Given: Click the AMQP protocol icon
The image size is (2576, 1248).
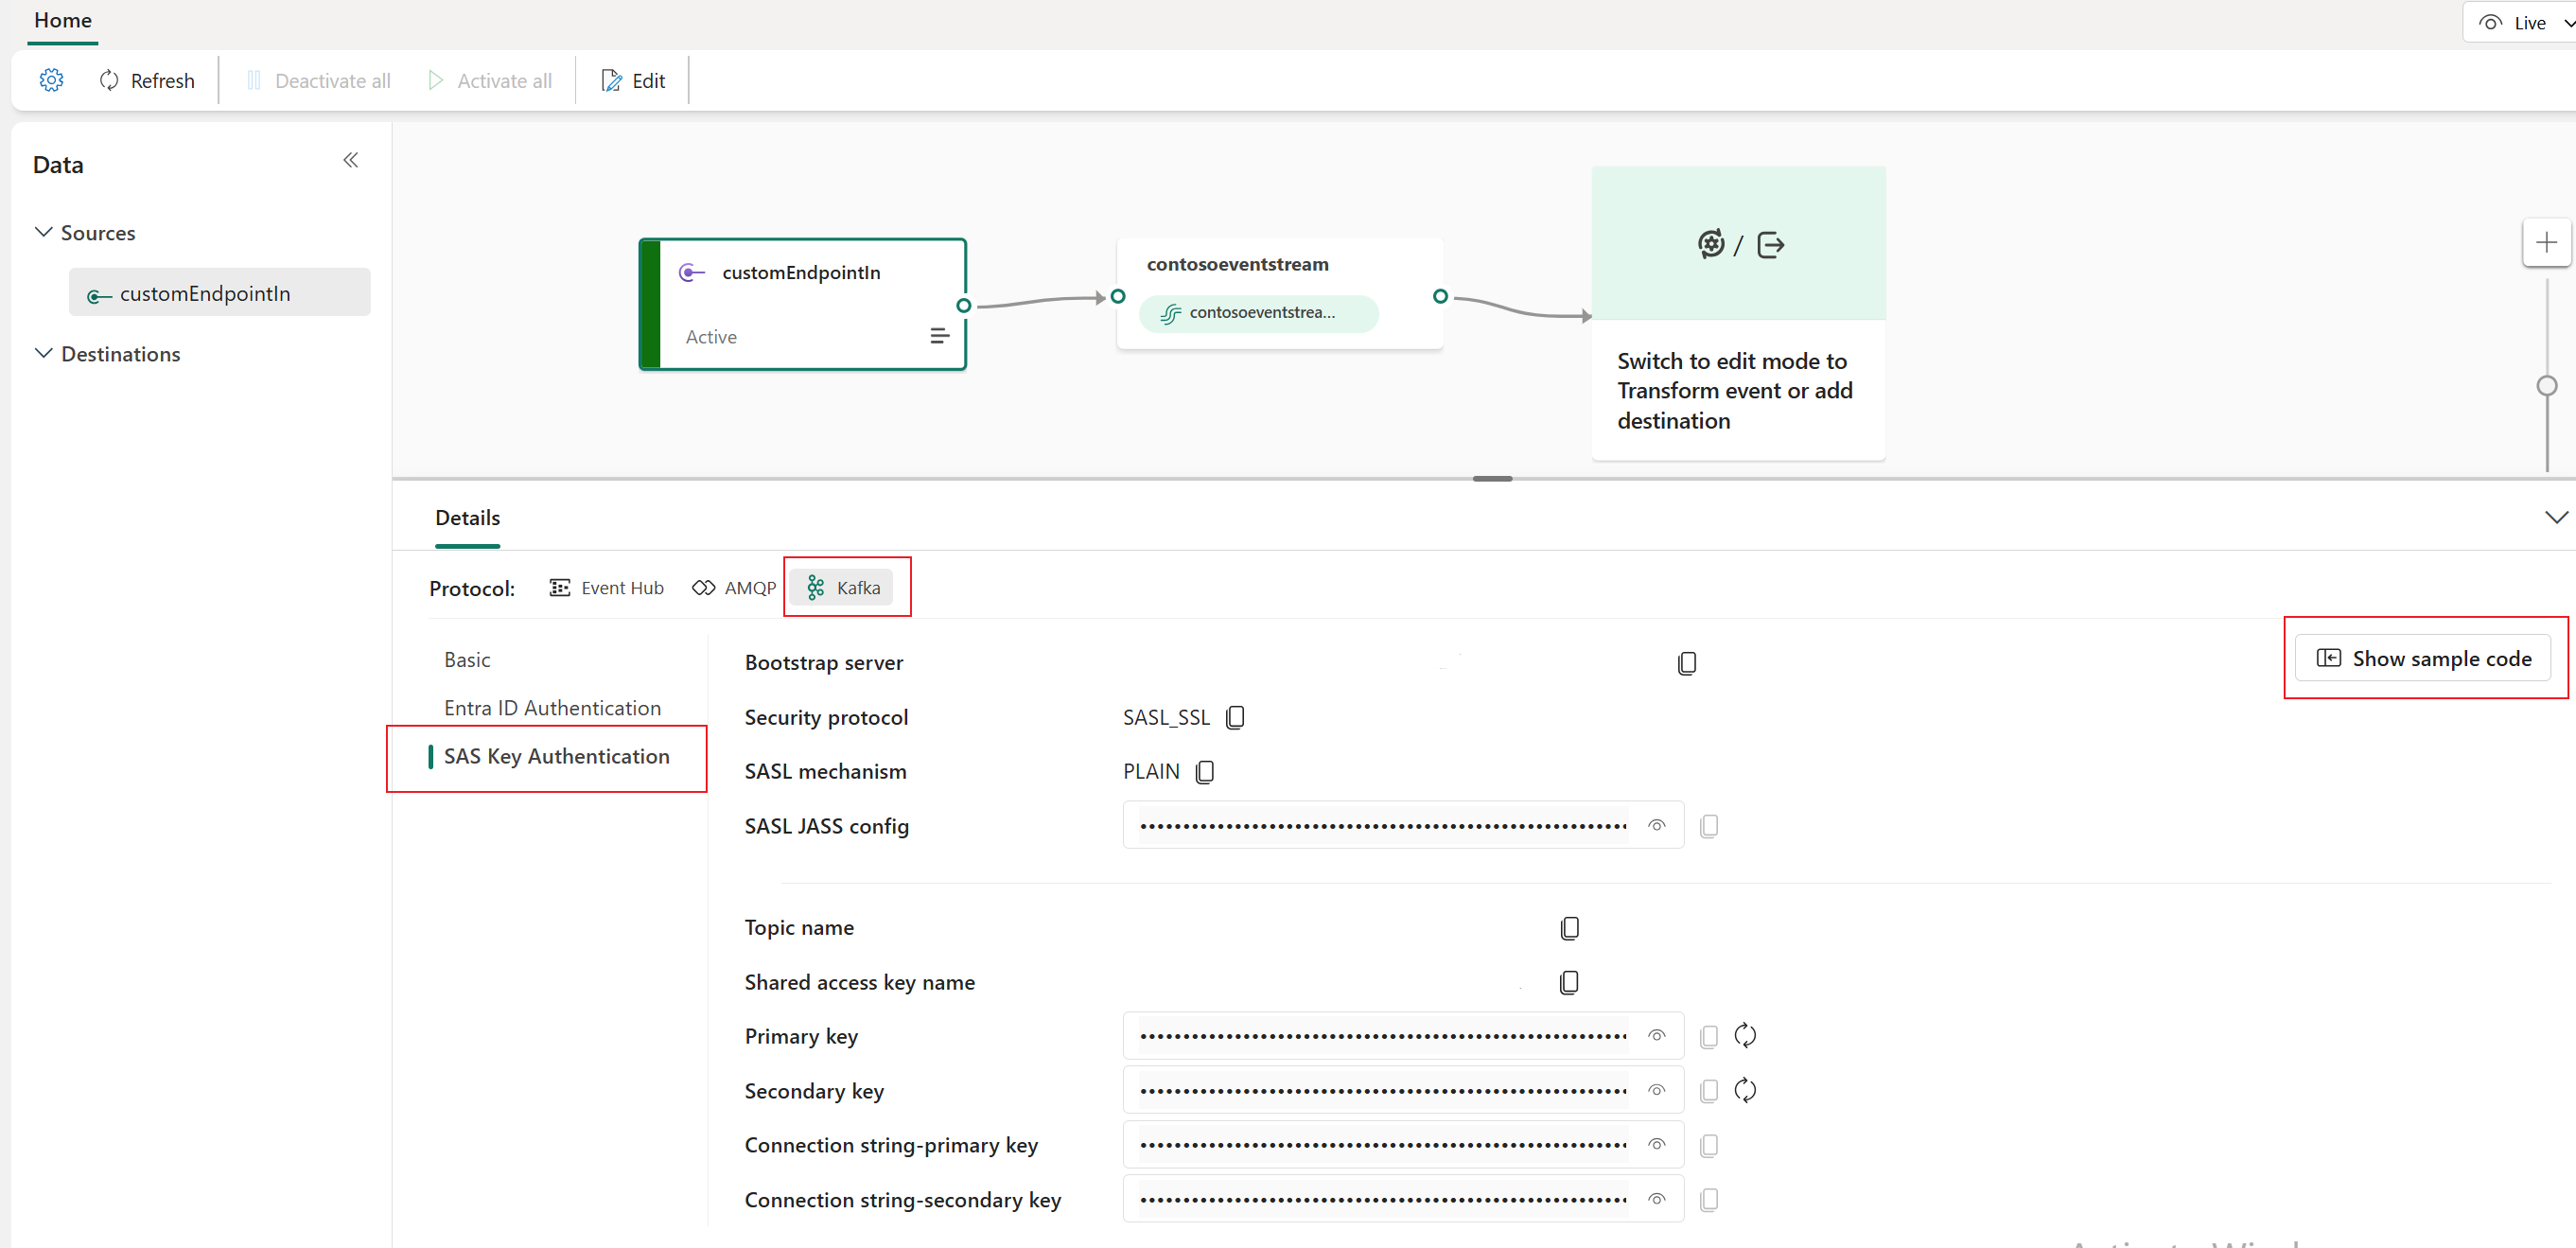Looking at the screenshot, I should [705, 588].
